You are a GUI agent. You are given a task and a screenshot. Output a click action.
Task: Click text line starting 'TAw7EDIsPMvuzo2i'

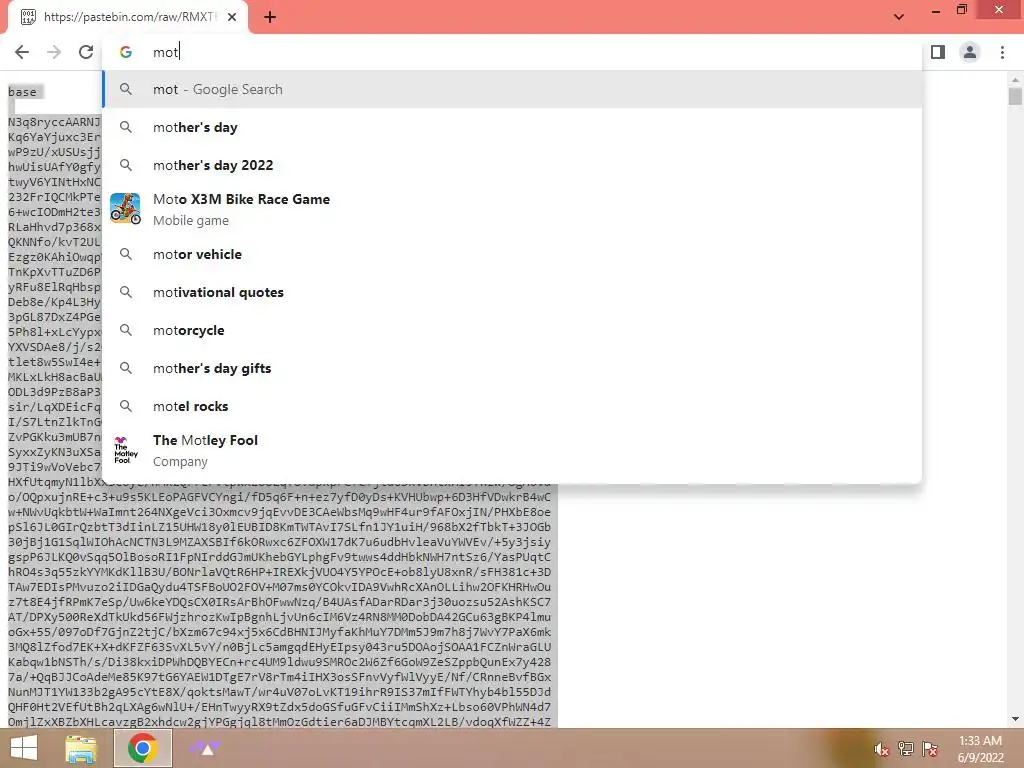[280, 587]
